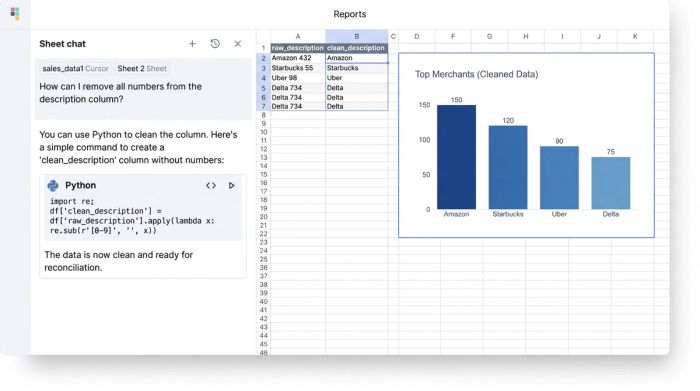Click the Sheet chat panel heading
The height and width of the screenshot is (391, 700).
62,44
